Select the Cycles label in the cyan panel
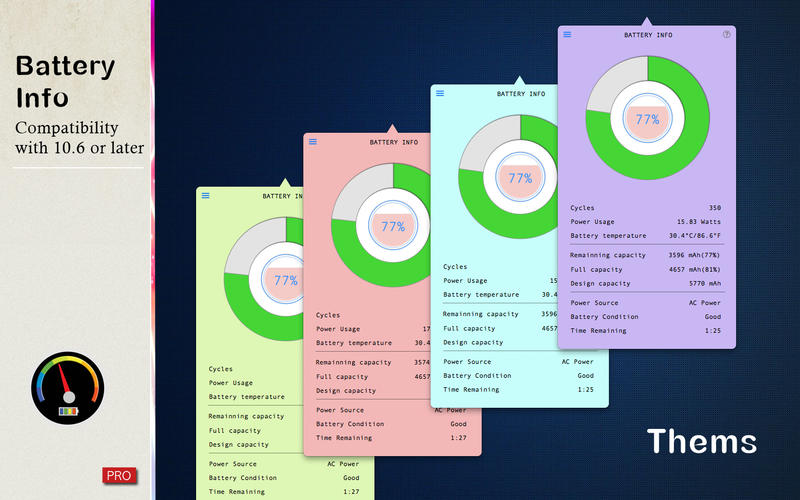The width and height of the screenshot is (800, 500). point(455,266)
